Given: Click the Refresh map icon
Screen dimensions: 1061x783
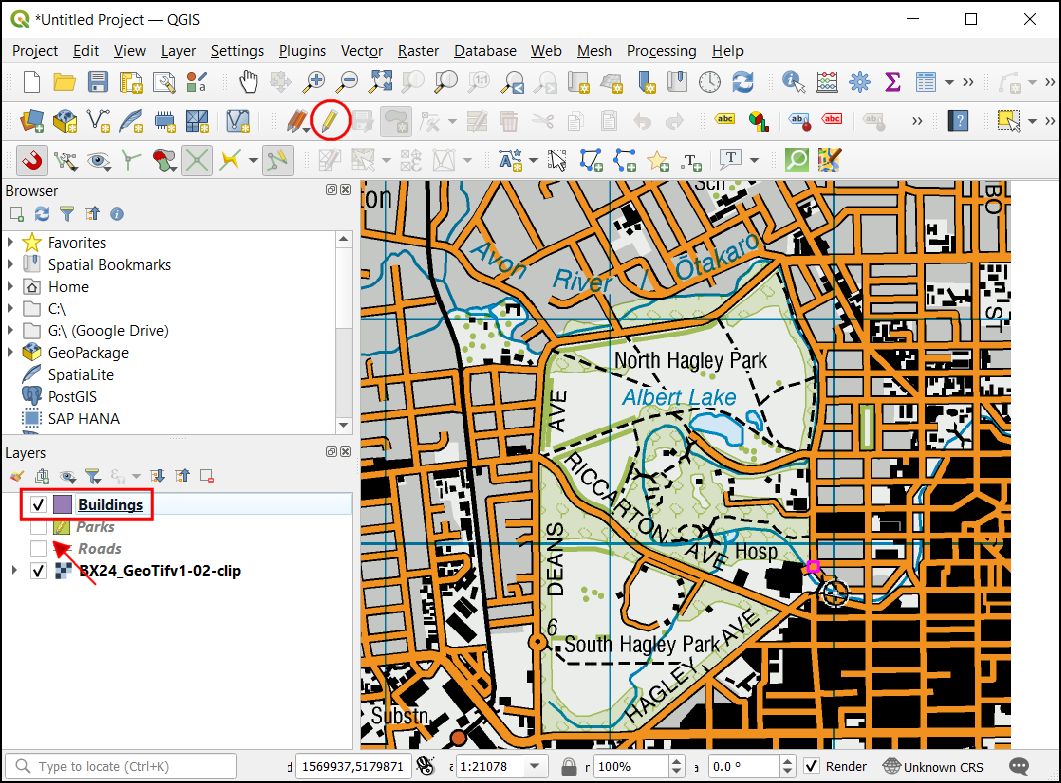Looking at the screenshot, I should (743, 82).
